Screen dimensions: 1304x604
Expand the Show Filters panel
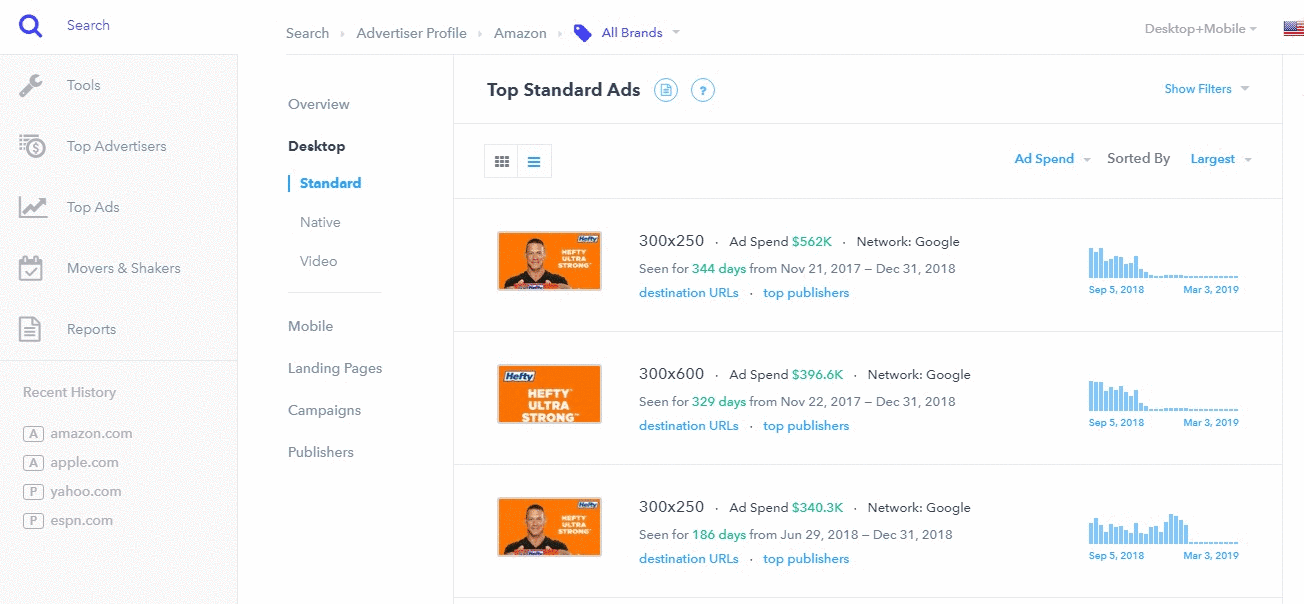point(1207,89)
